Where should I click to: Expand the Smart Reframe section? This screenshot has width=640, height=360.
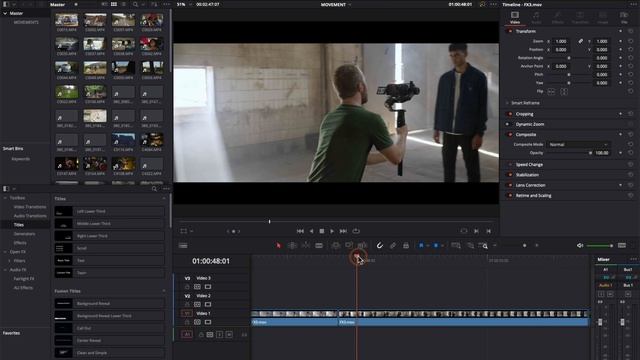(x=507, y=103)
